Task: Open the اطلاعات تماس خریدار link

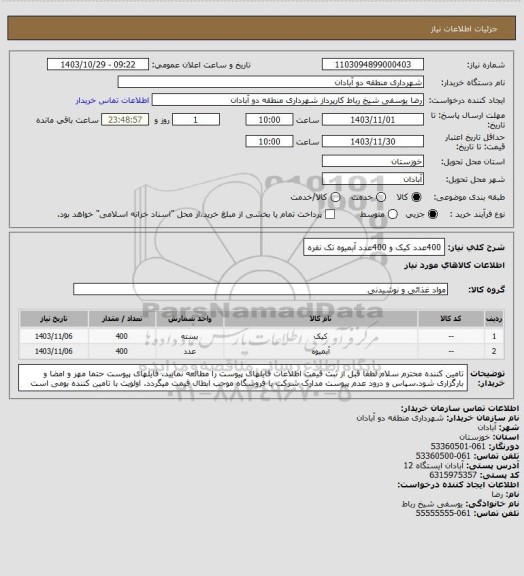Action: (x=112, y=100)
